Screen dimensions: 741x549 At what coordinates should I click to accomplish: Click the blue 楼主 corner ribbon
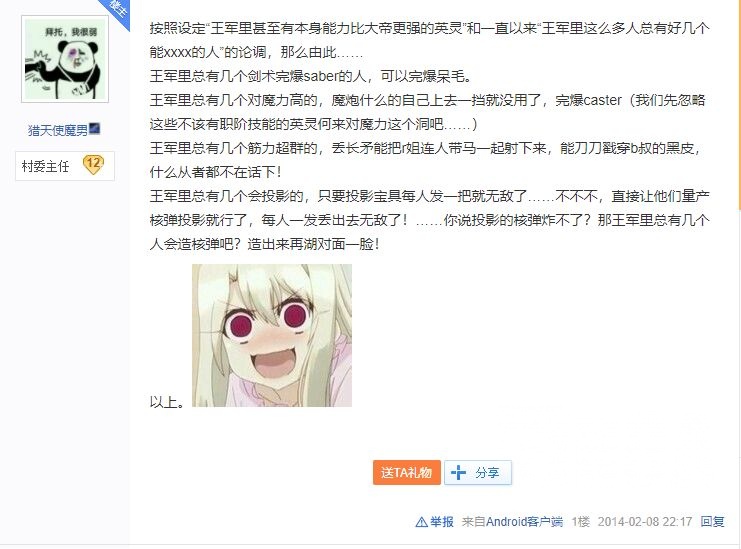pos(116,12)
